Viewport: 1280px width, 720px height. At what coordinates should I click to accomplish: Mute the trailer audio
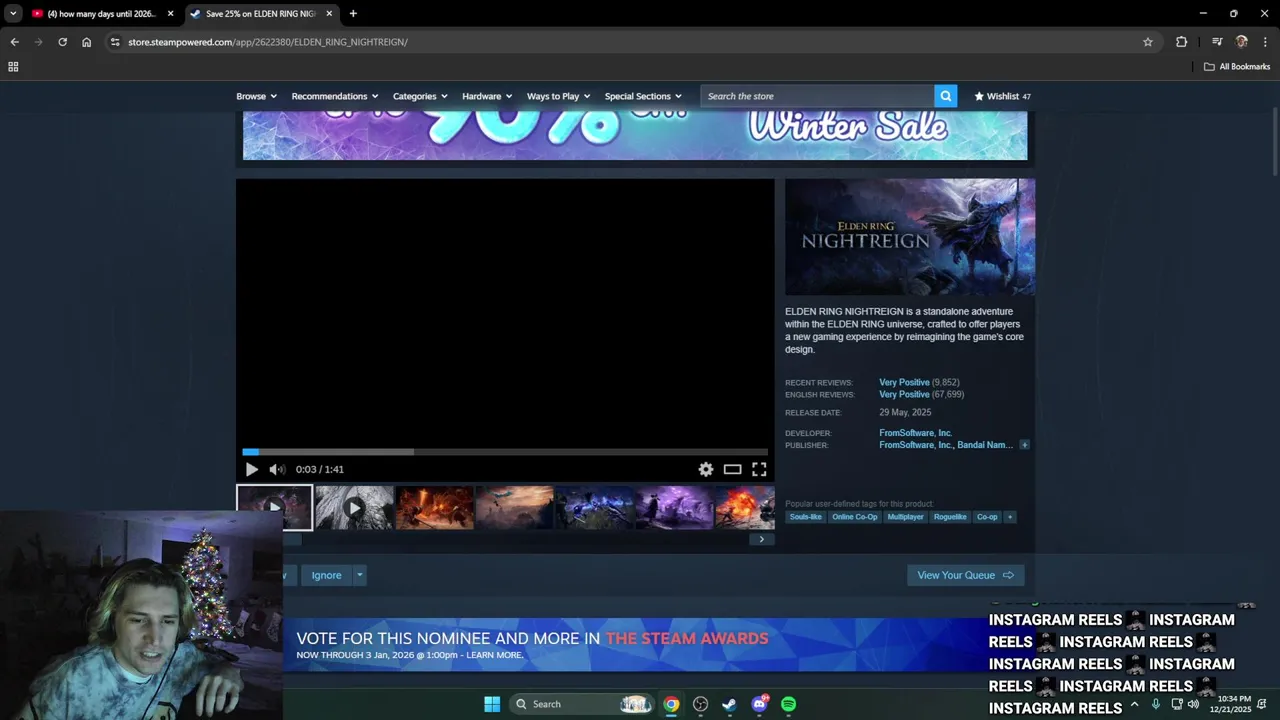277,469
